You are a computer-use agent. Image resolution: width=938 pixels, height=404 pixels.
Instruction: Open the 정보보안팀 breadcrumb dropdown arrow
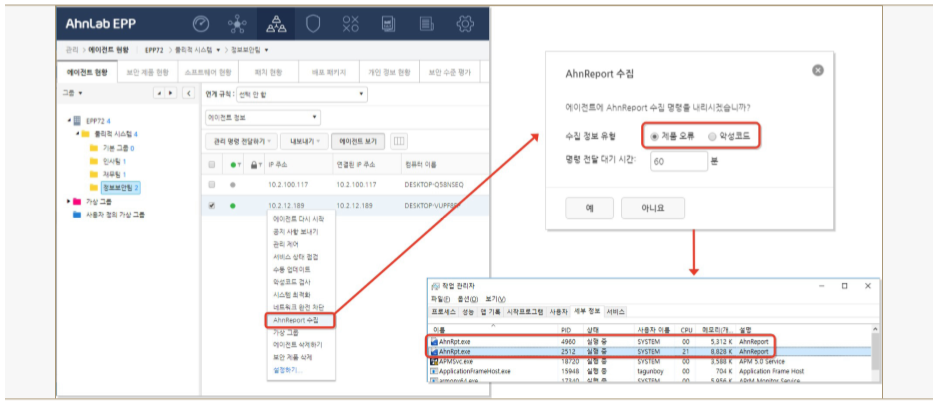[266, 50]
